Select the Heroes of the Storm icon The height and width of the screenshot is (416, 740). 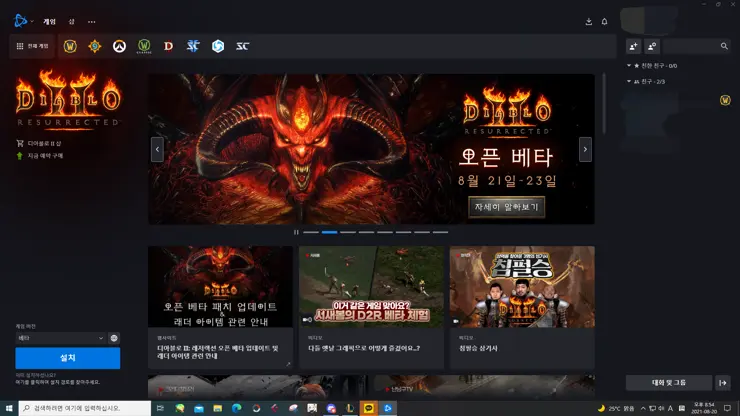pos(218,46)
